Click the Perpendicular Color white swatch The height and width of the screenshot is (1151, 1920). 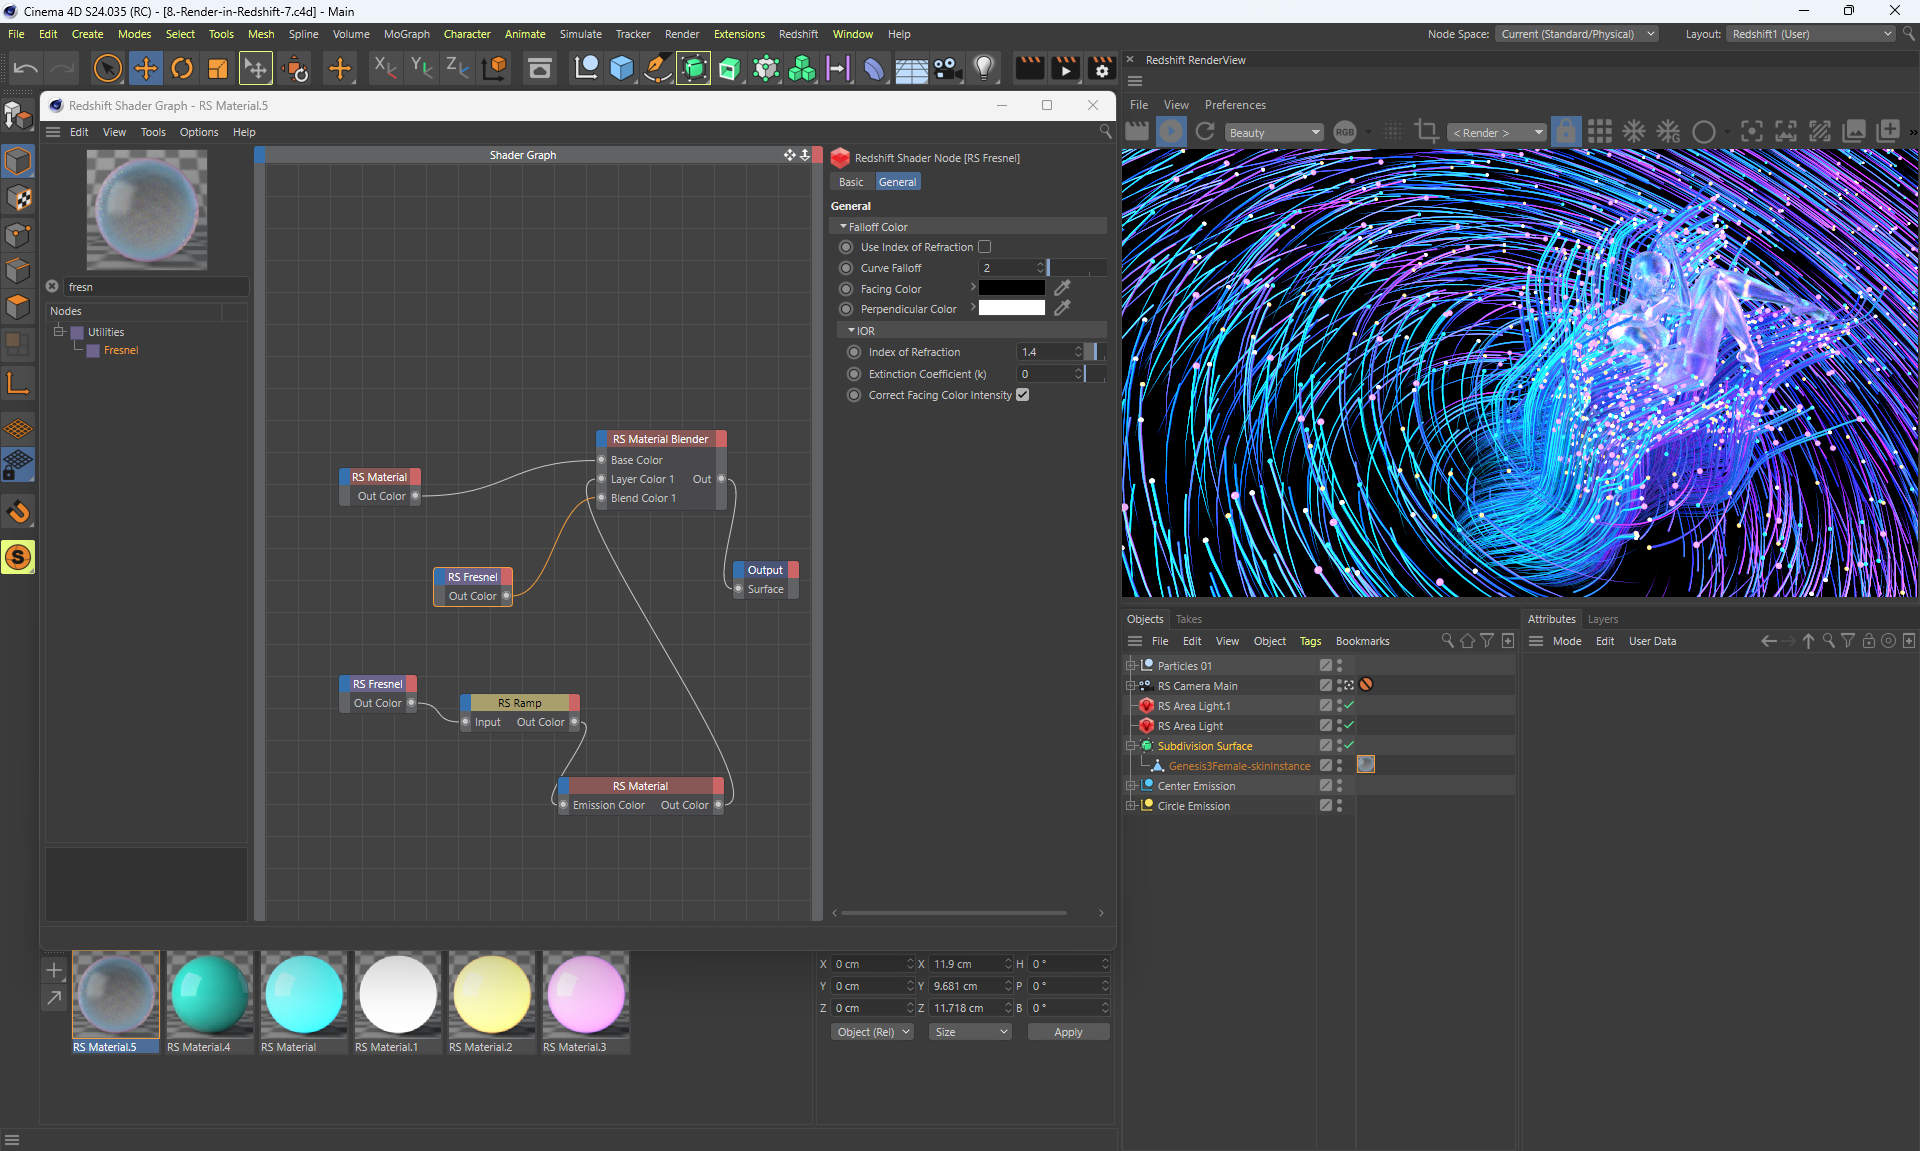click(x=1011, y=309)
